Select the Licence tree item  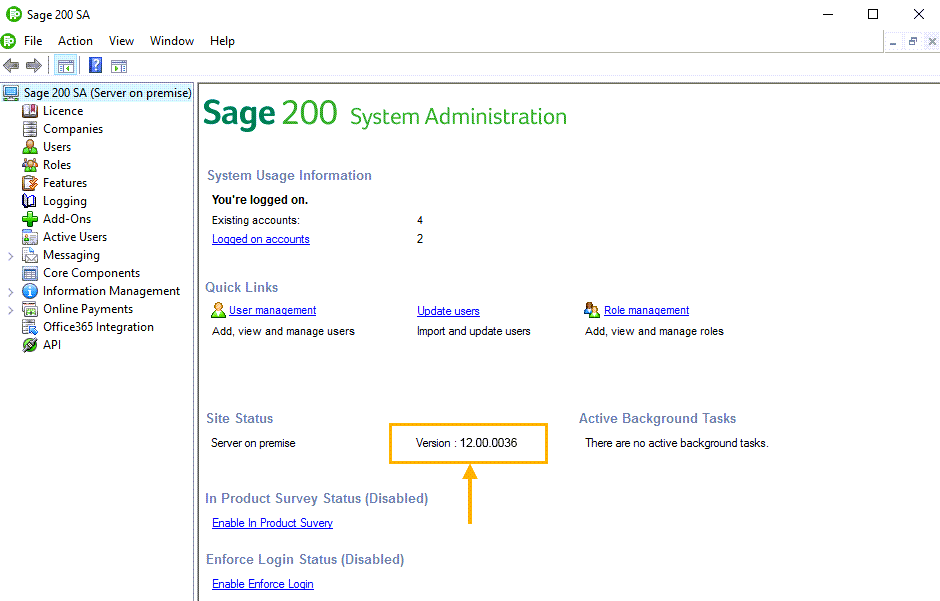(63, 111)
